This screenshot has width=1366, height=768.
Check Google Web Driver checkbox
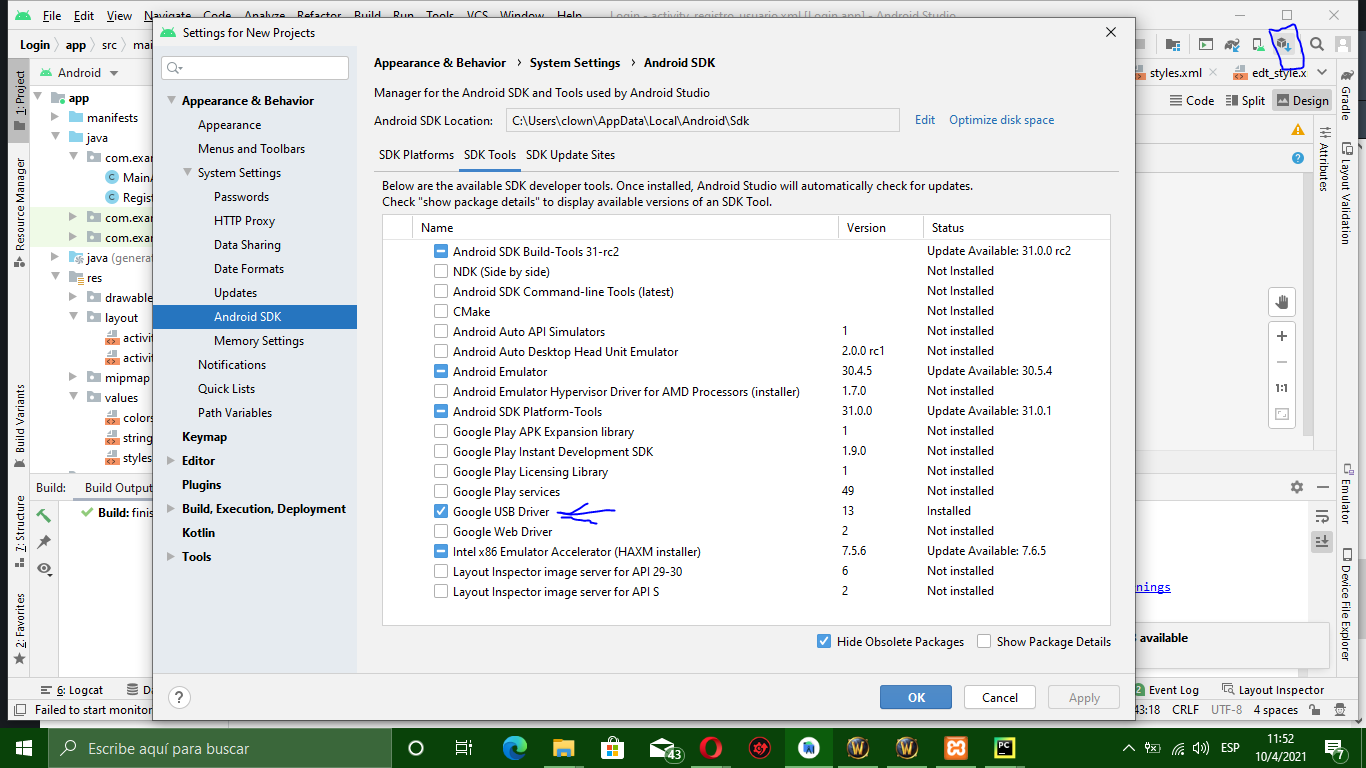[x=441, y=531]
